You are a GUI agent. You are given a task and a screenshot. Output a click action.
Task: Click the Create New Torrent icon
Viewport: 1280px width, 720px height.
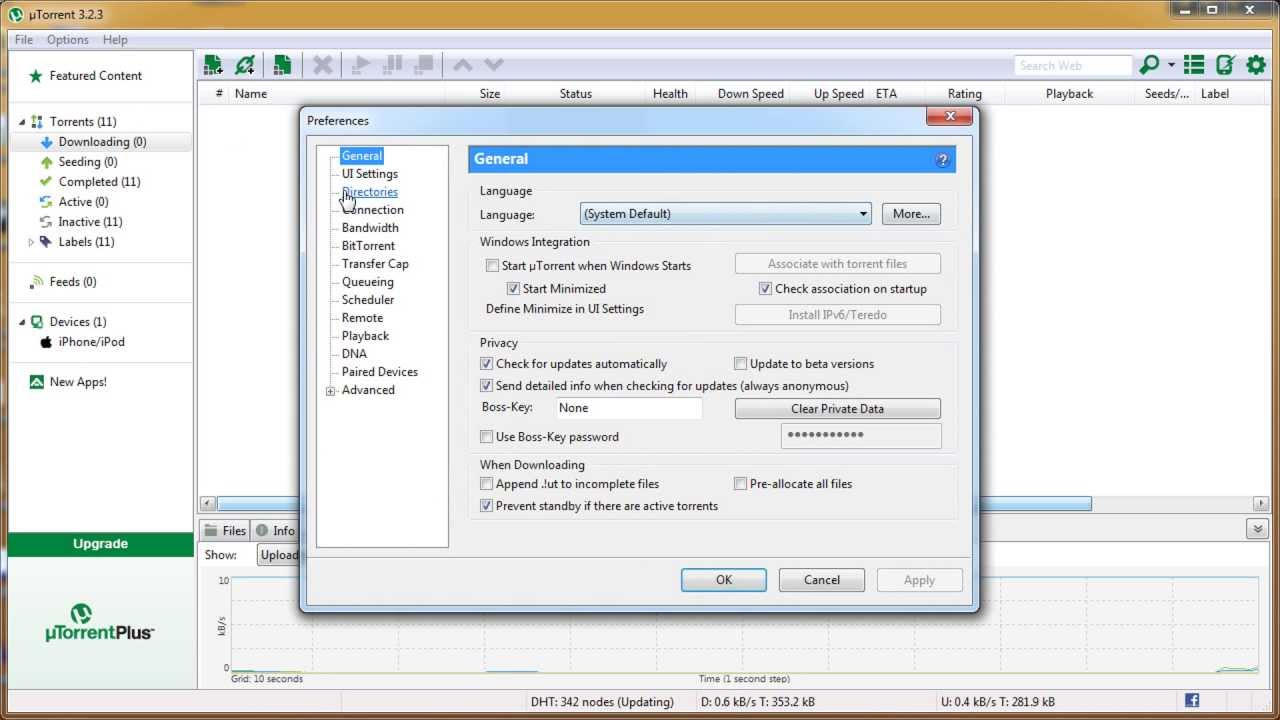coord(282,65)
